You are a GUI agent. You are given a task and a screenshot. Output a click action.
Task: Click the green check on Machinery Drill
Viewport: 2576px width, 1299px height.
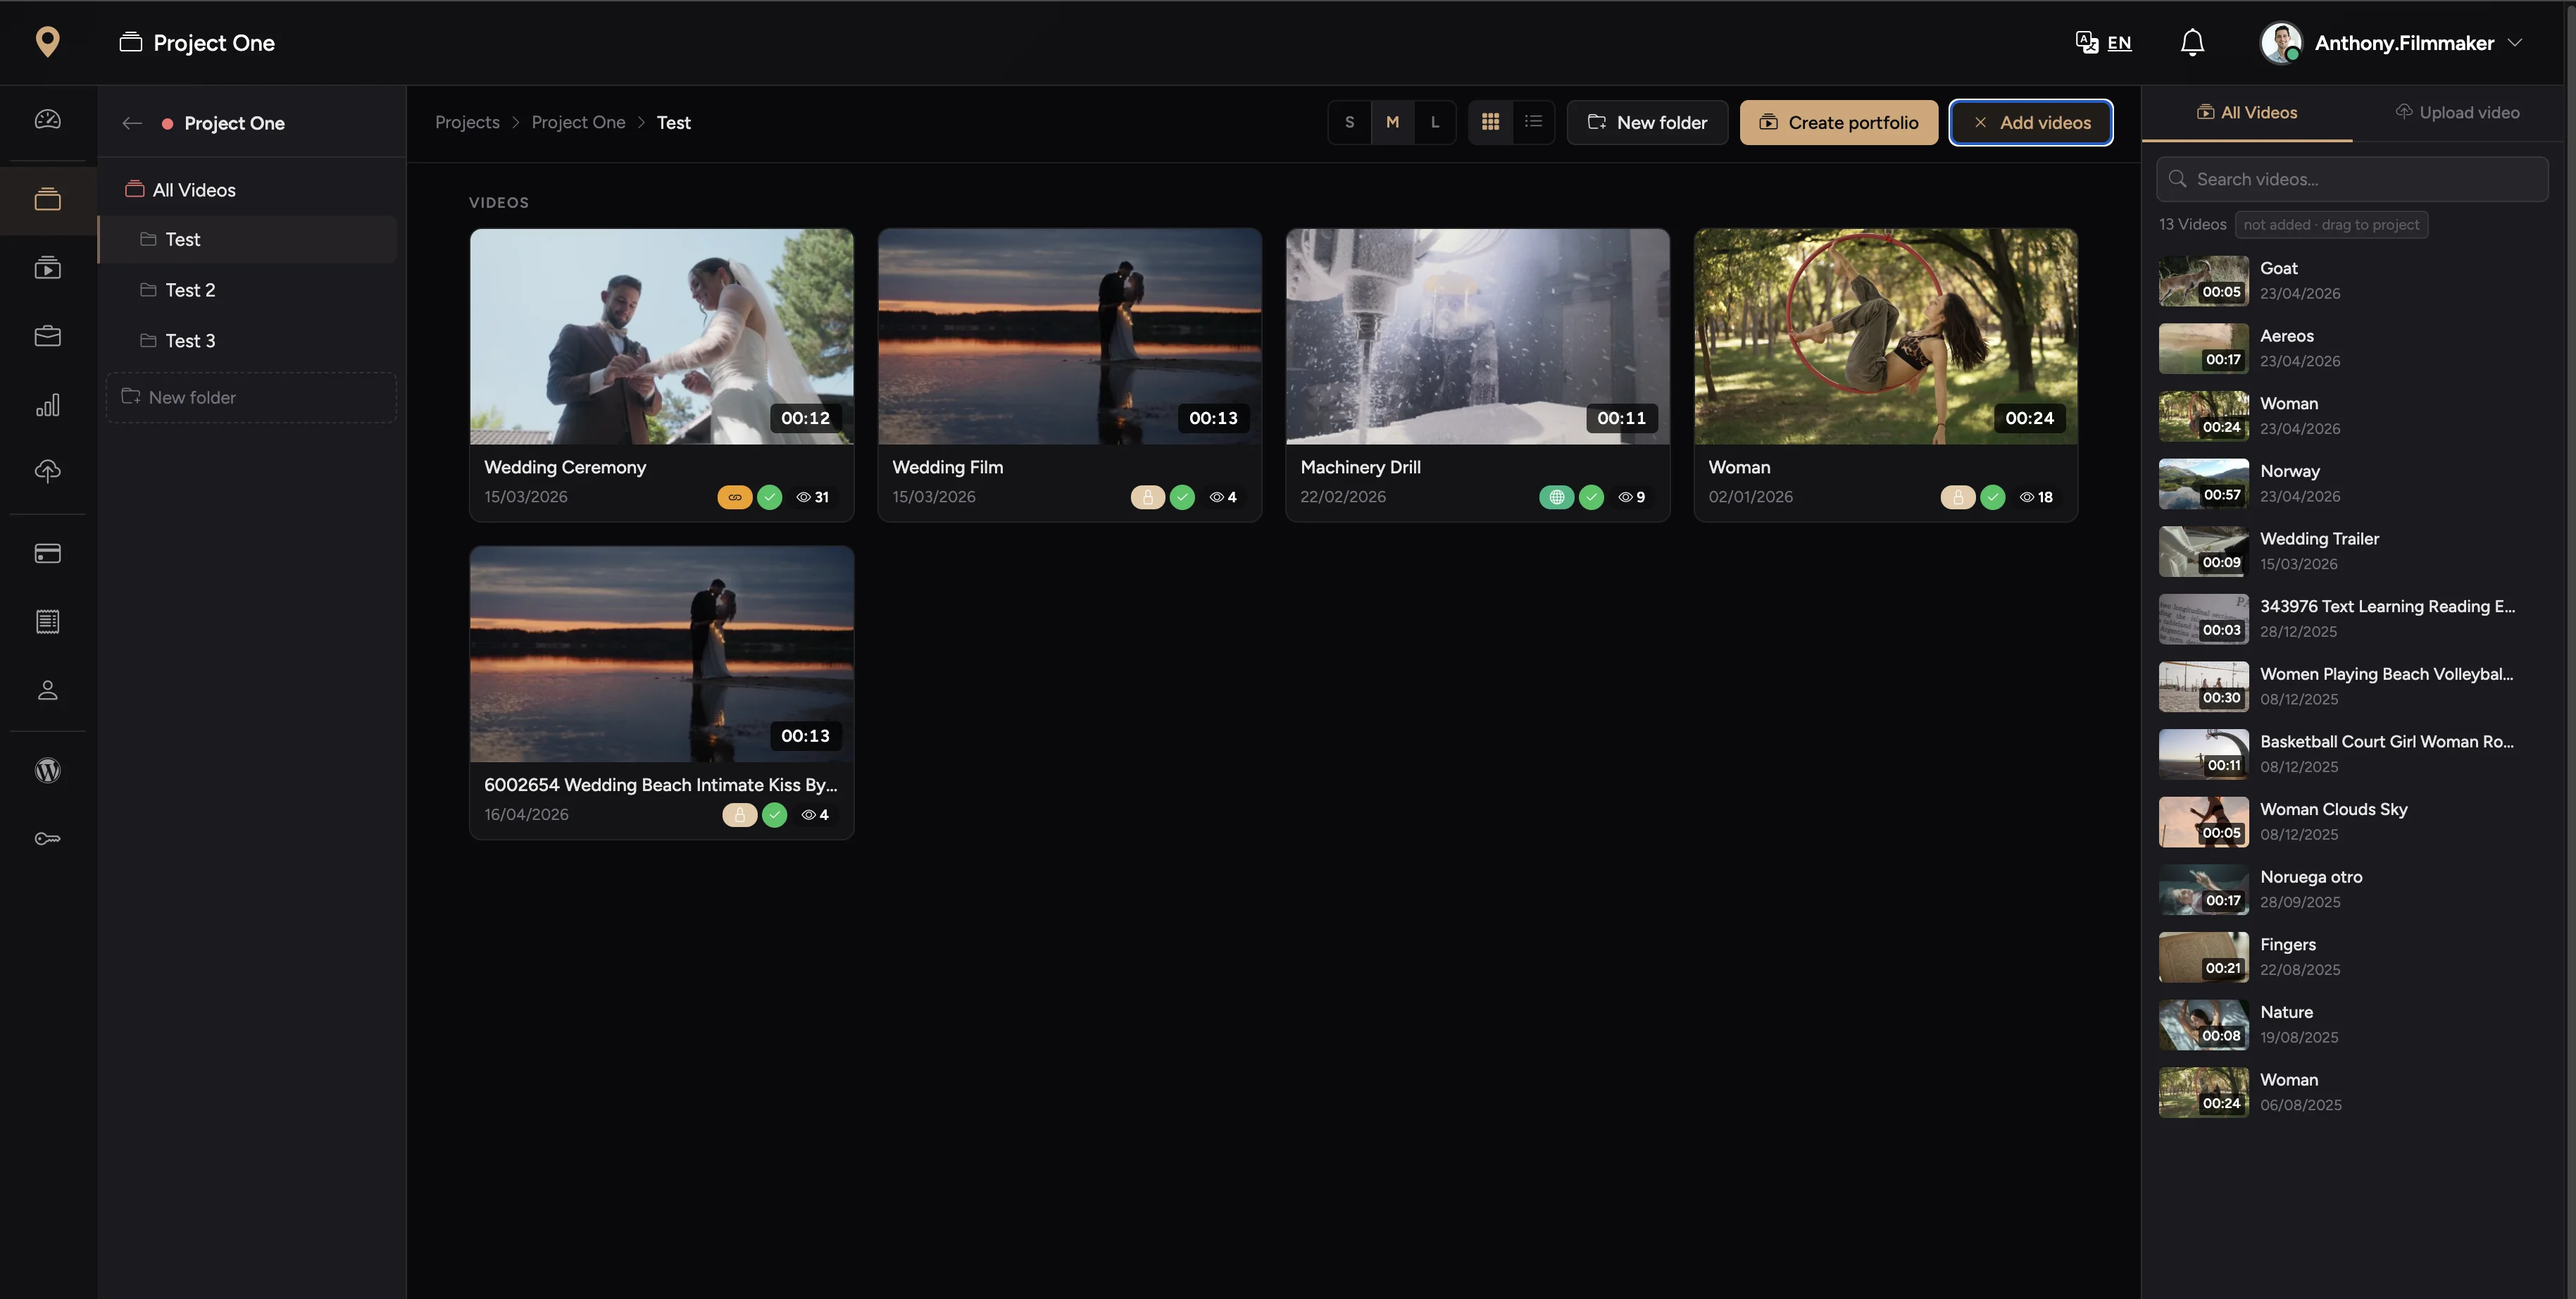[x=1591, y=497]
